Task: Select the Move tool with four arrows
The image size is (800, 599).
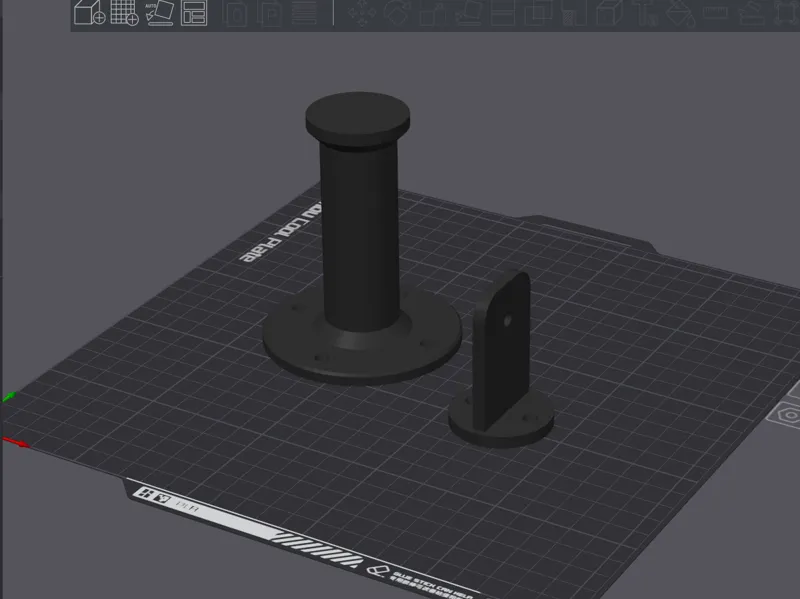Action: click(x=362, y=13)
